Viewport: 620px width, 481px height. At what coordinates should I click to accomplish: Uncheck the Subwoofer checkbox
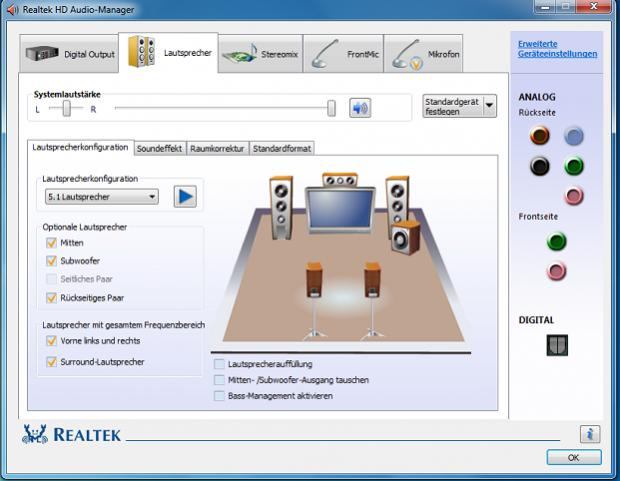pyautogui.click(x=51, y=261)
